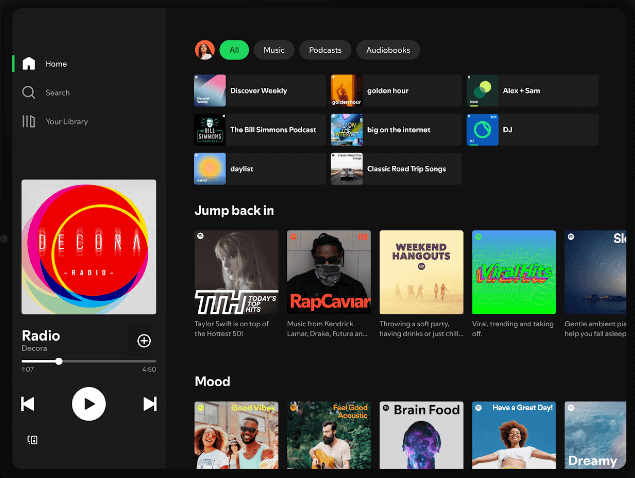This screenshot has width=635, height=478.
Task: Click the DJ blue circle cover icon
Action: 483,130
